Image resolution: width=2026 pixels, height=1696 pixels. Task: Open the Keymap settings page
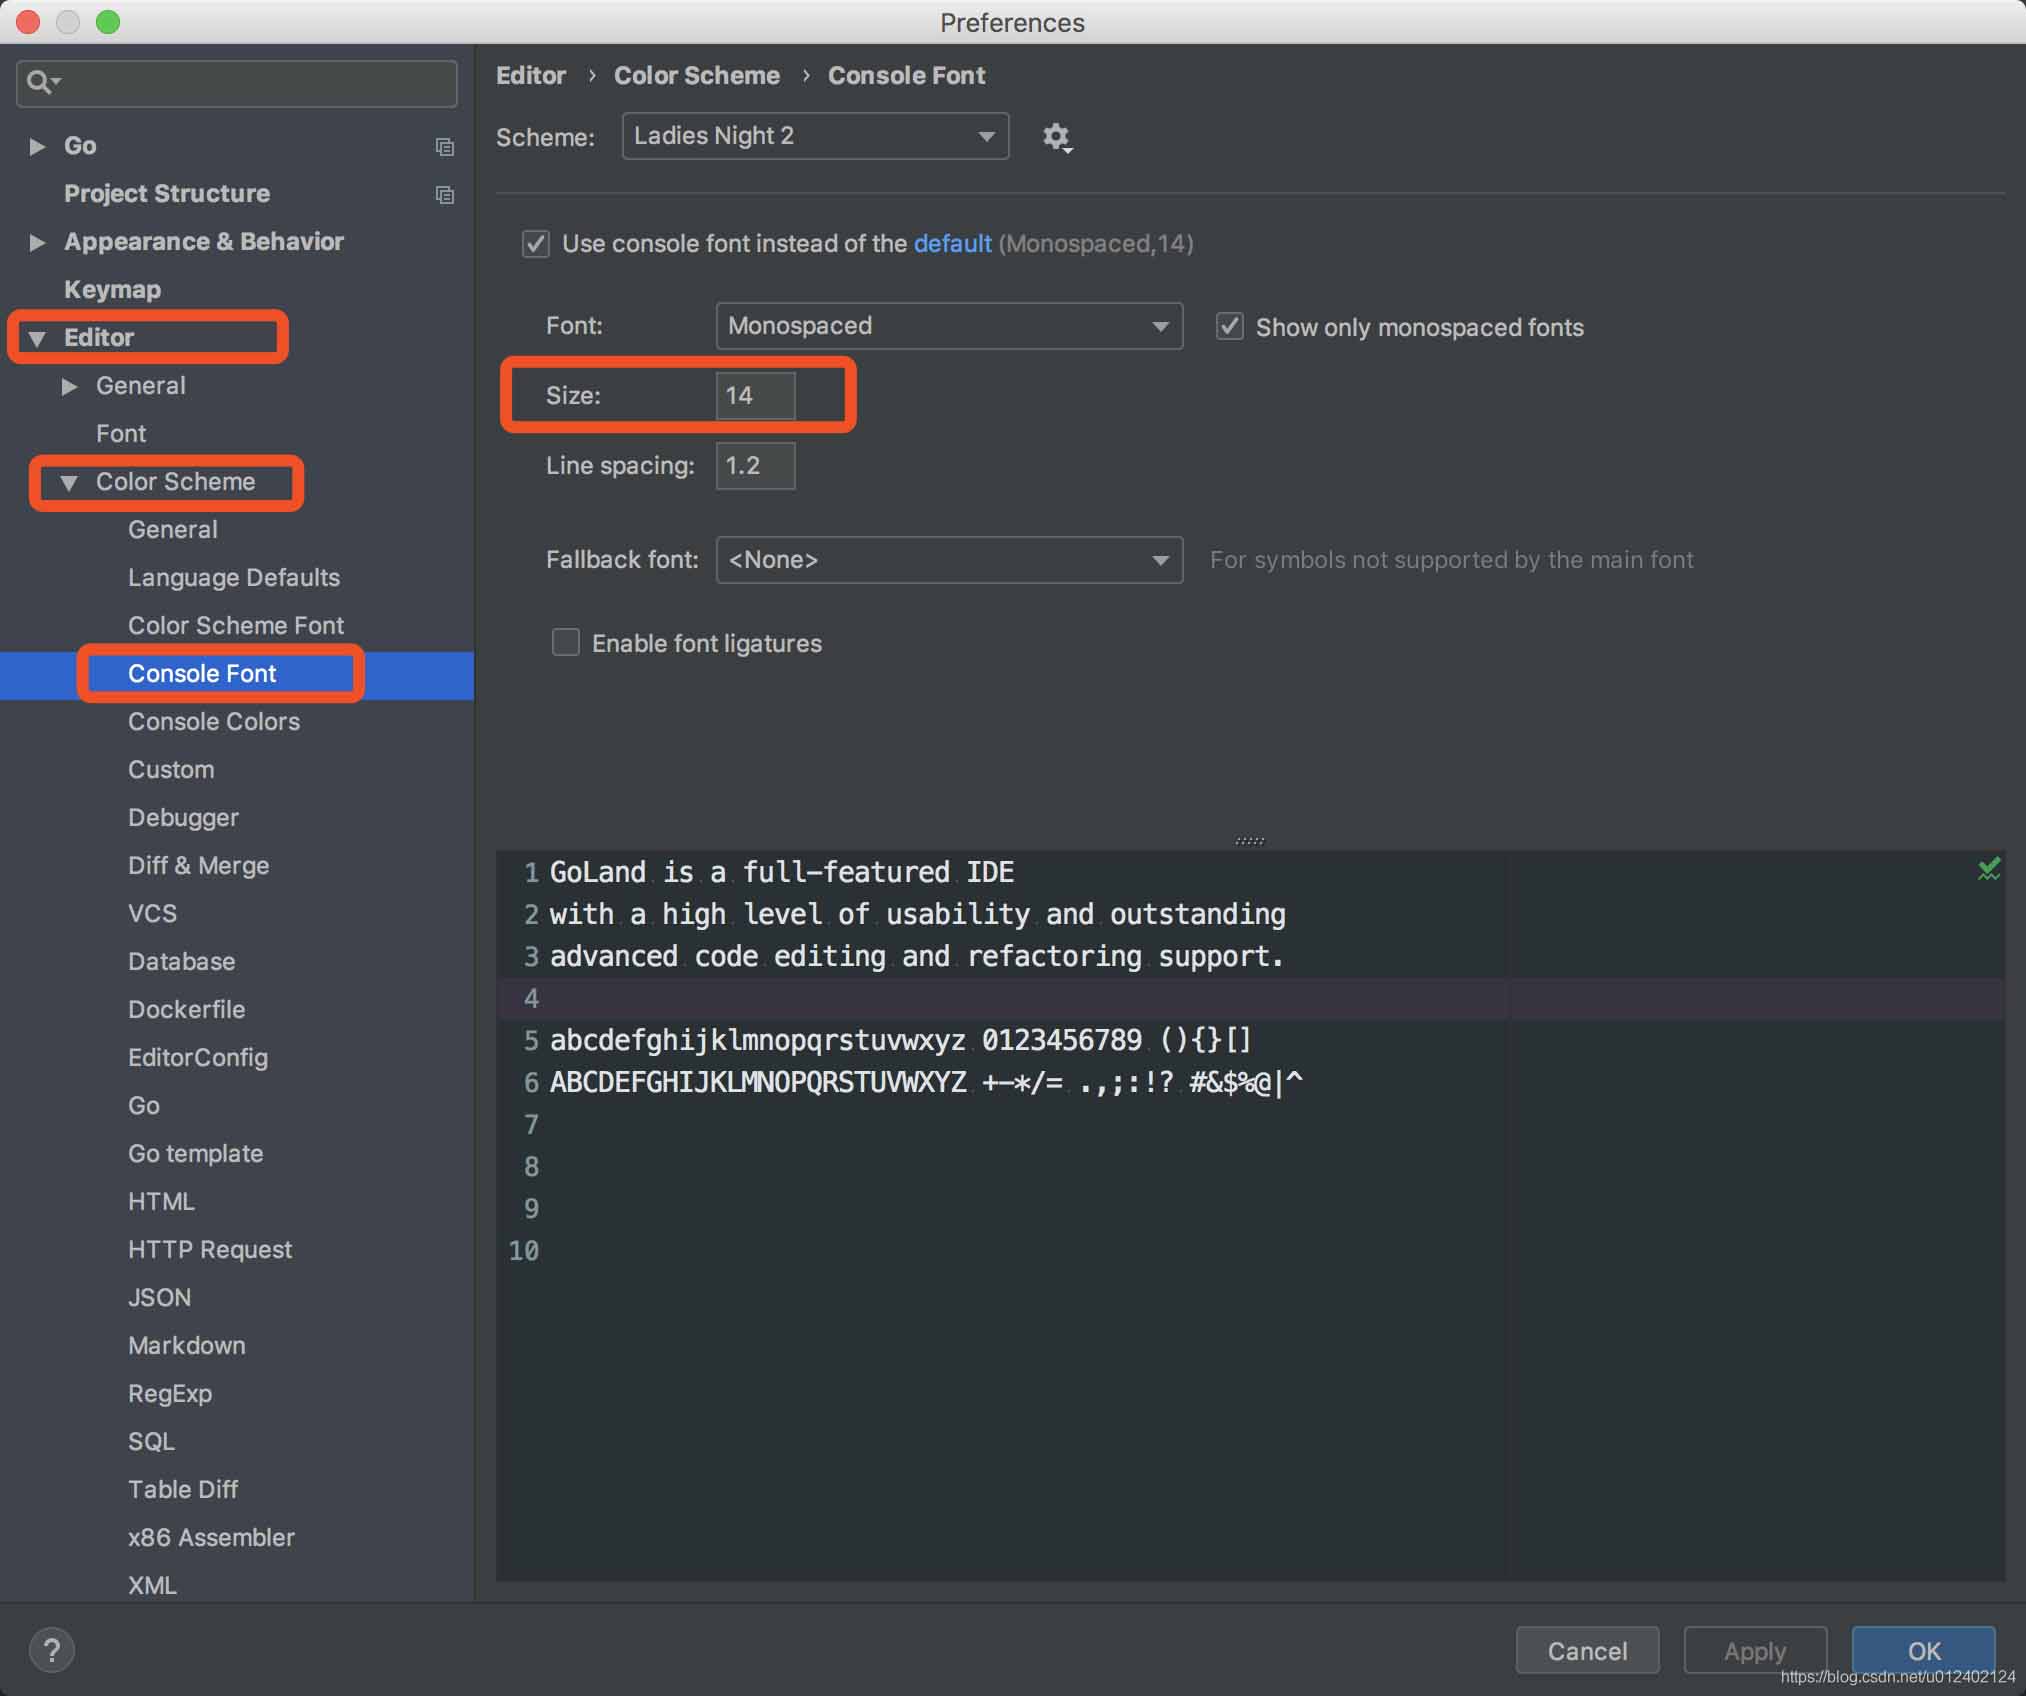112,290
